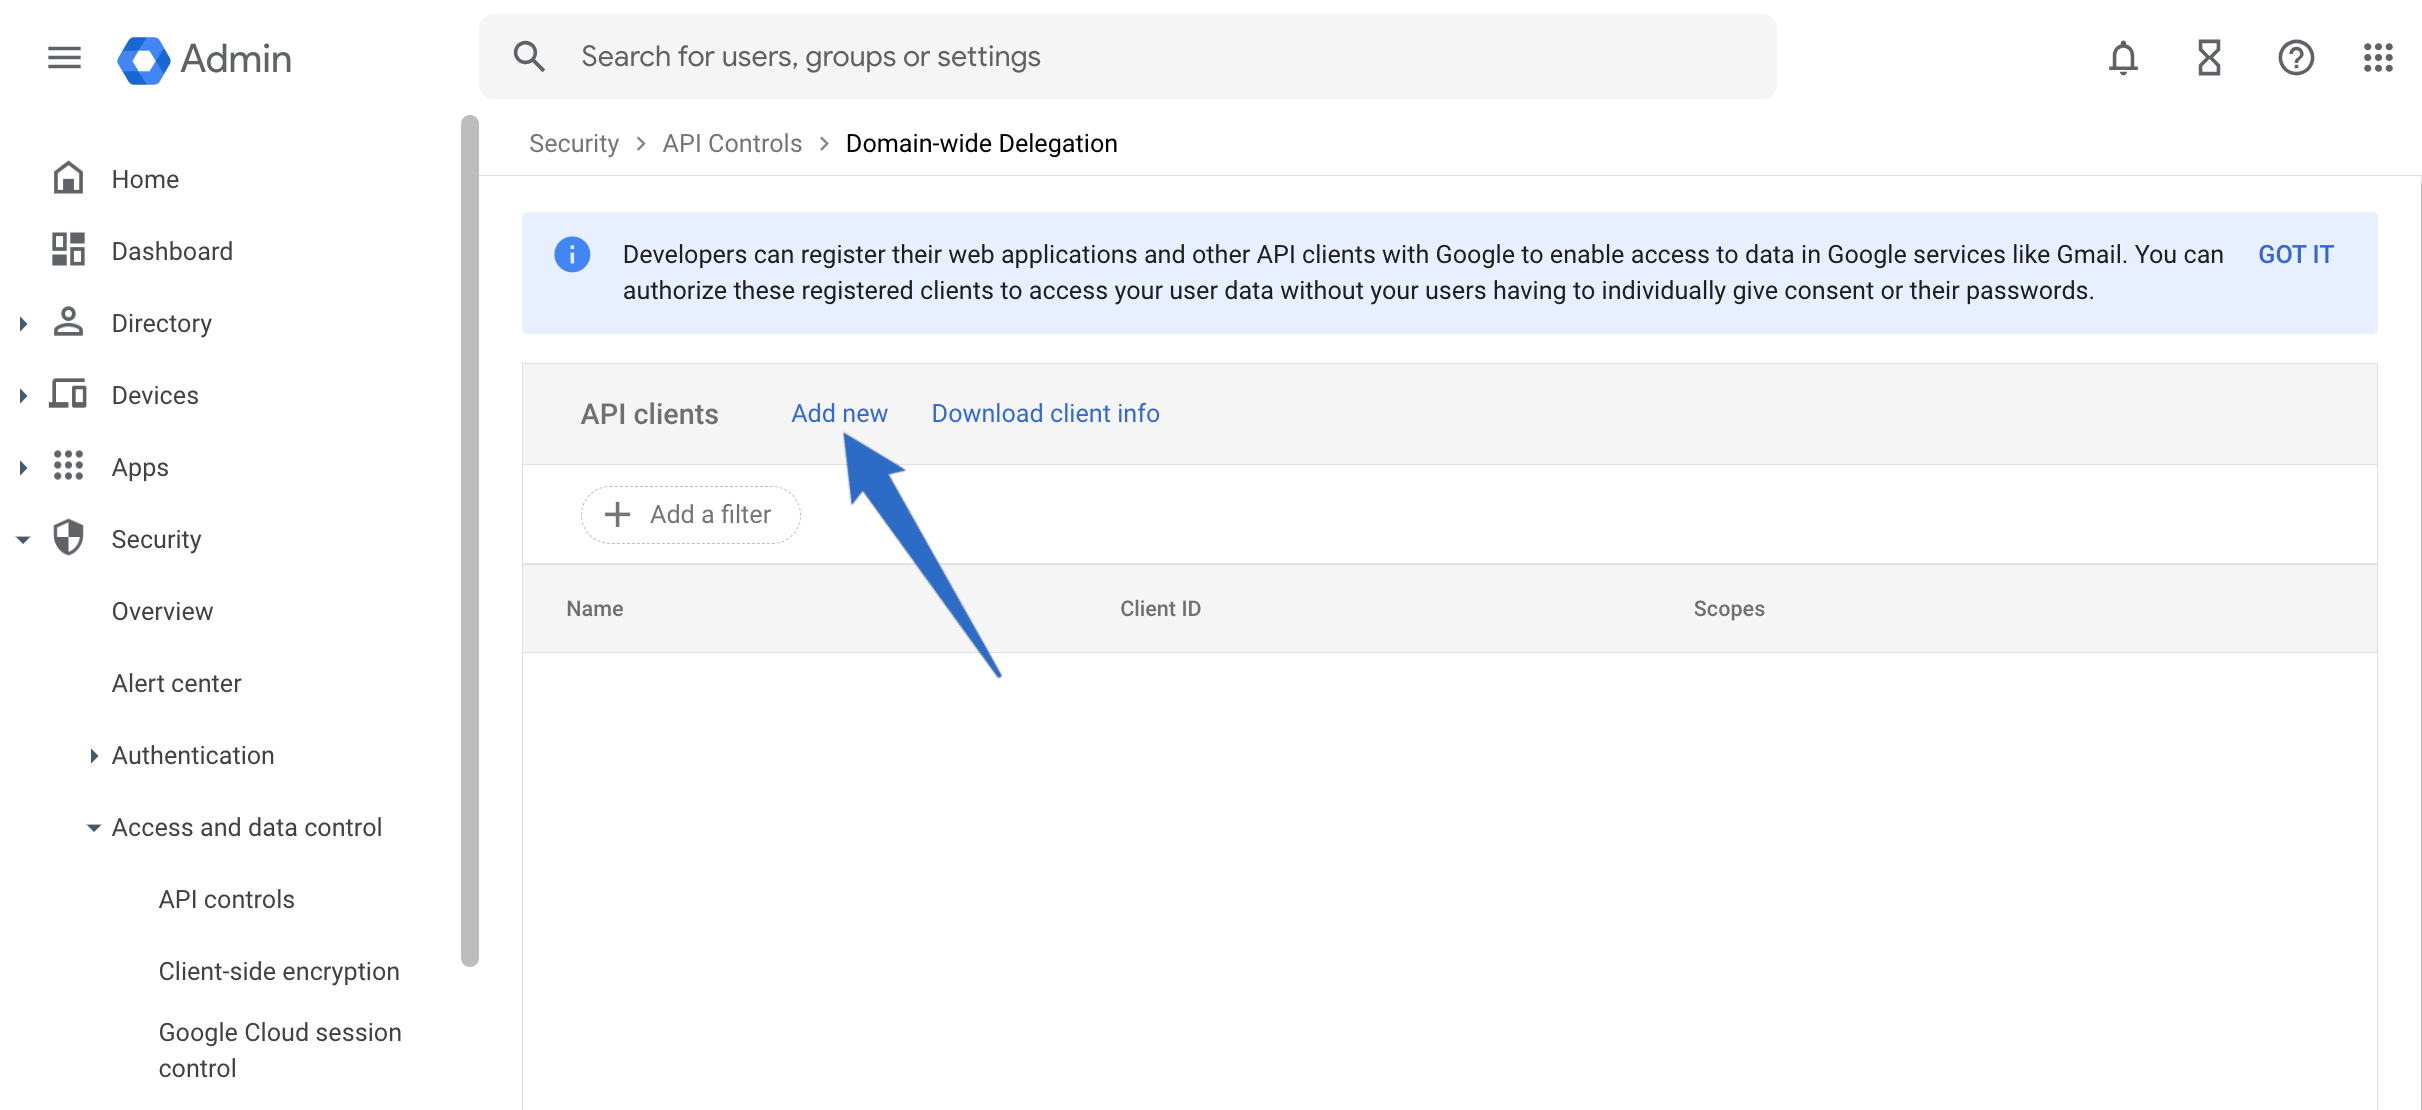The height and width of the screenshot is (1110, 2422).
Task: Click Add new API client
Action: [x=839, y=413]
